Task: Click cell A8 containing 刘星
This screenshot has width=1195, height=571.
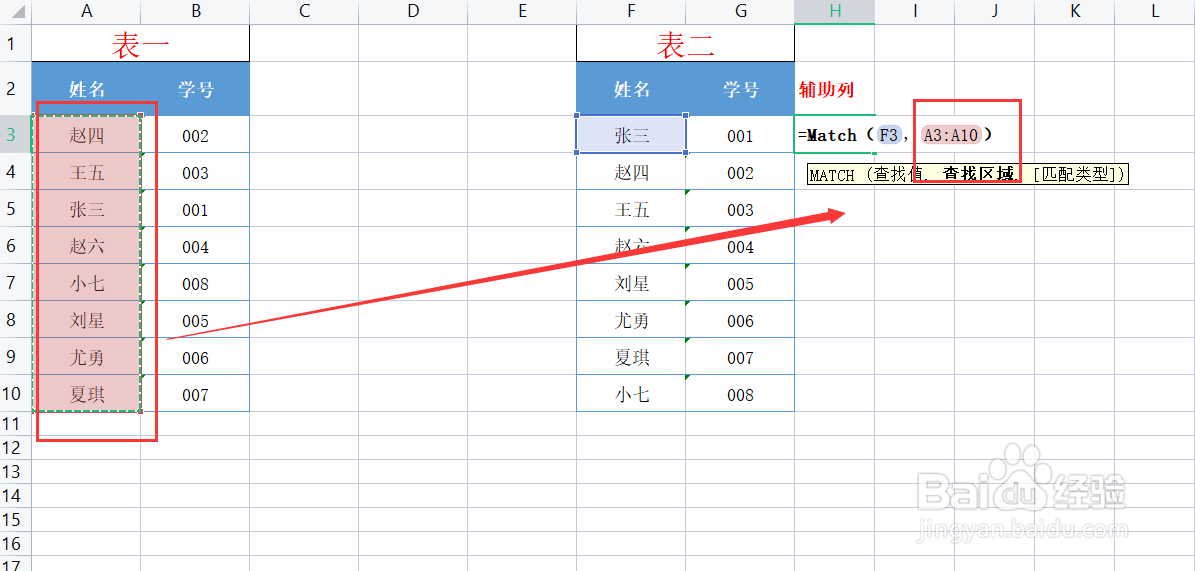Action: [x=86, y=319]
